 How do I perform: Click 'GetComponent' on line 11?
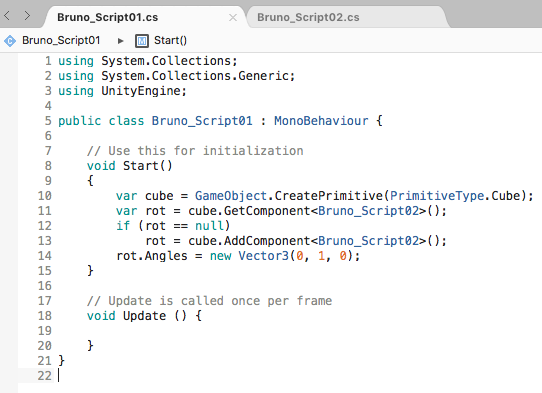tap(267, 211)
